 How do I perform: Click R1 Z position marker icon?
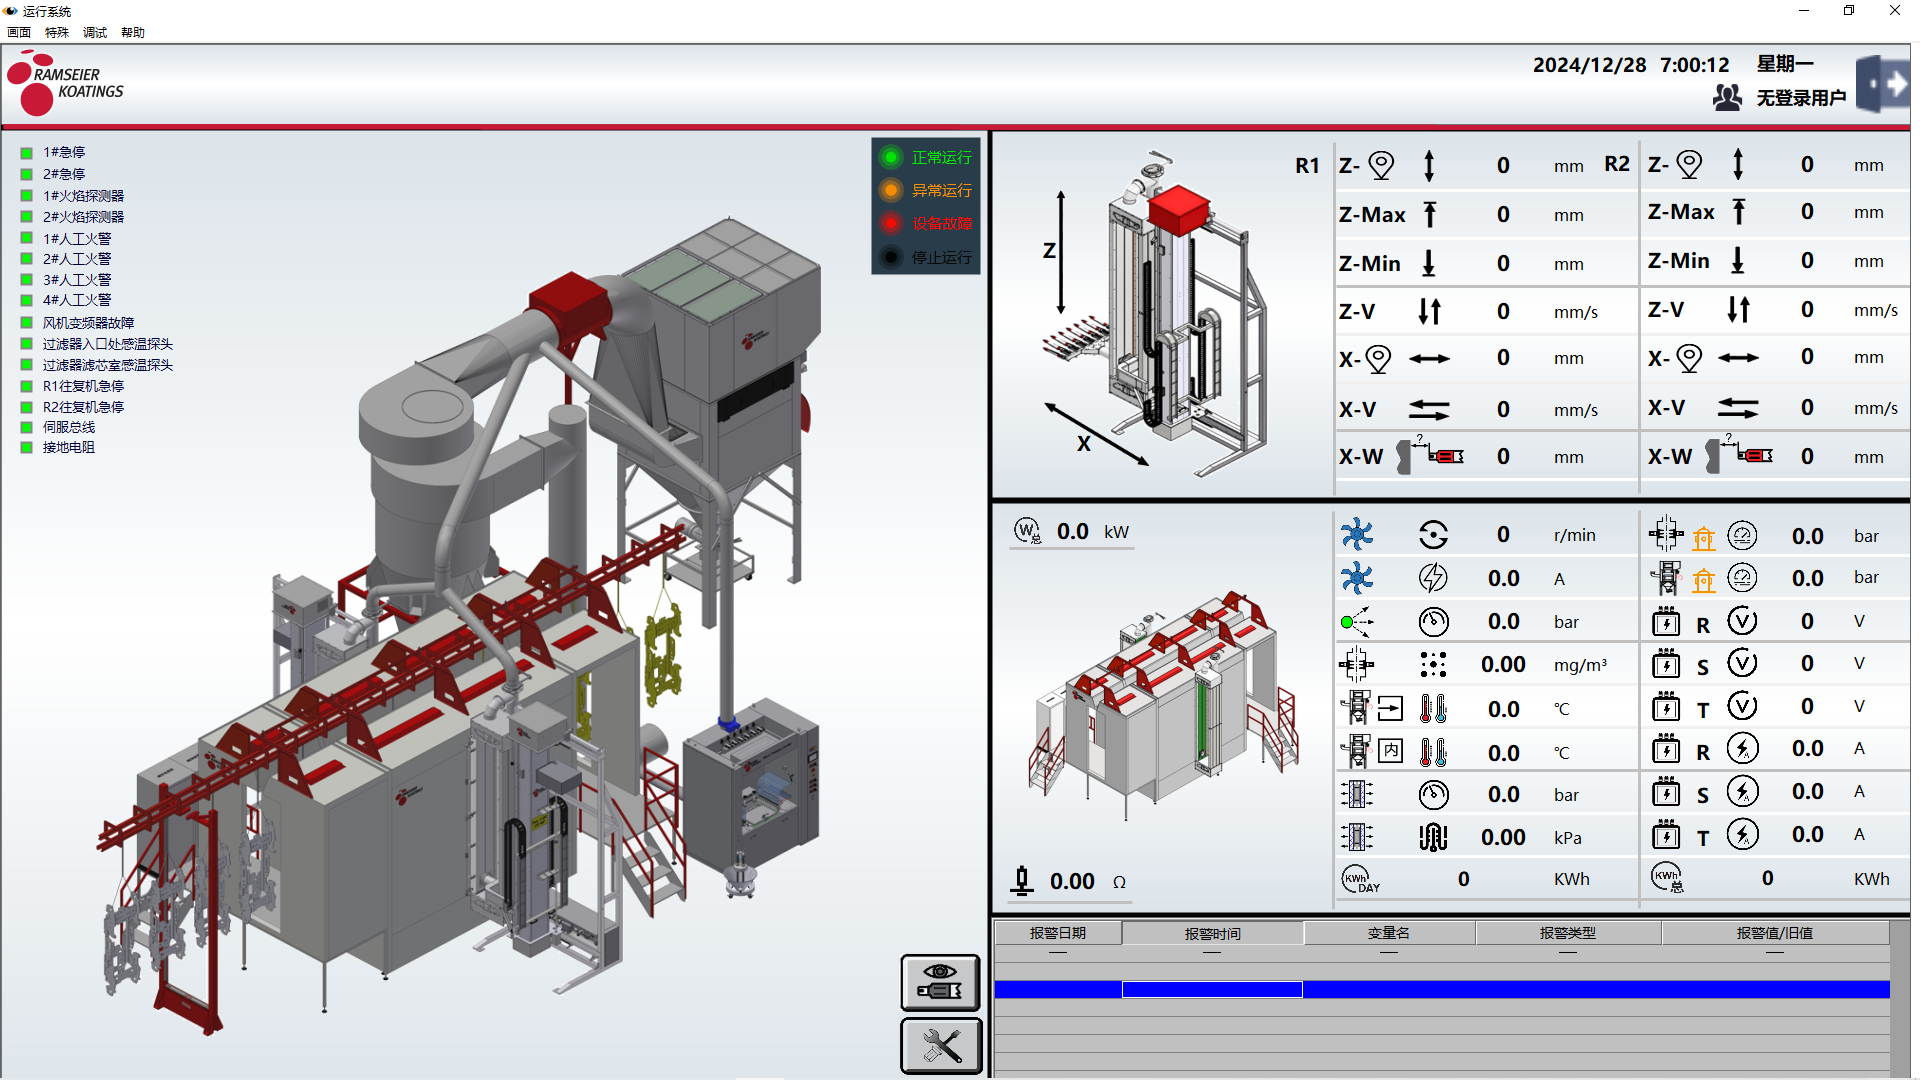[x=1381, y=165]
